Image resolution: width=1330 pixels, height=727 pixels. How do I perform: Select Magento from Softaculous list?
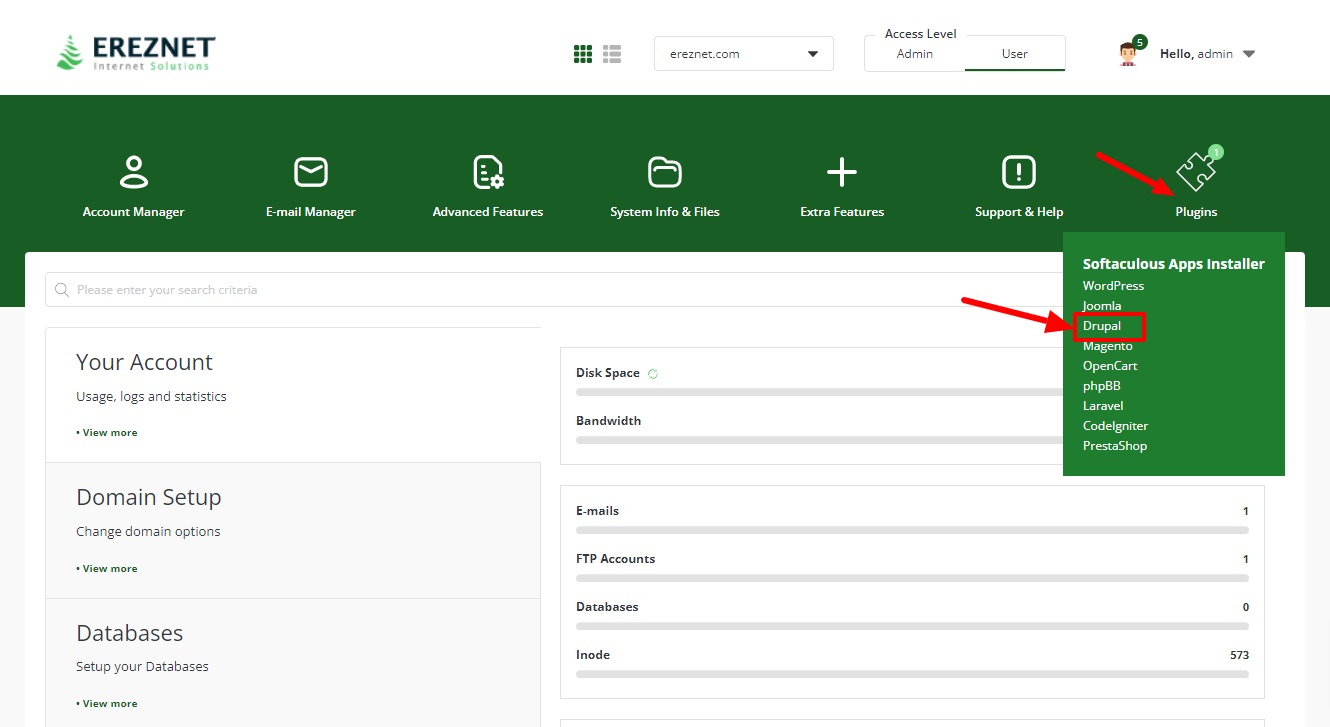point(1108,346)
